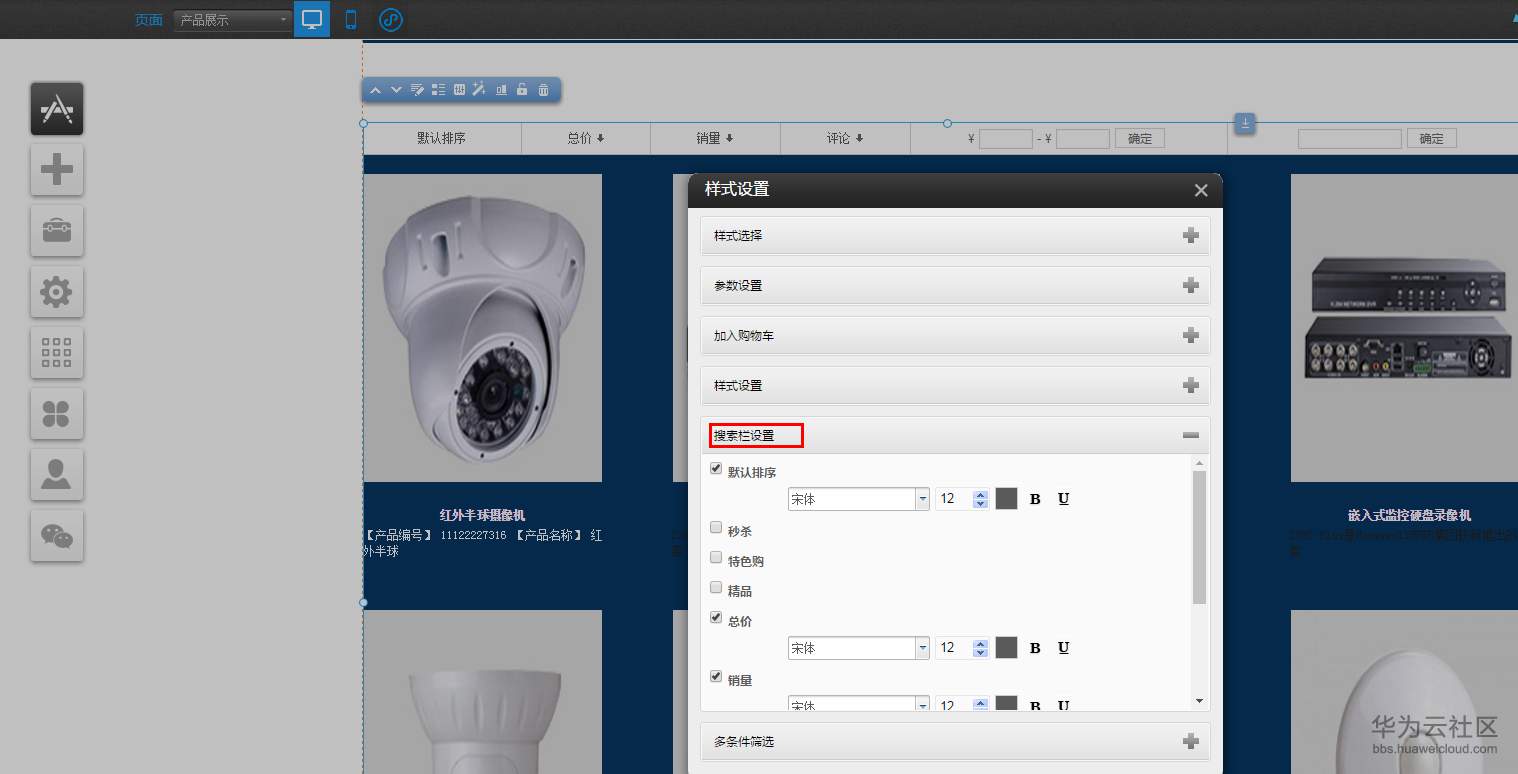
Task: Switch to desktop preview mode
Action: pos(312,19)
